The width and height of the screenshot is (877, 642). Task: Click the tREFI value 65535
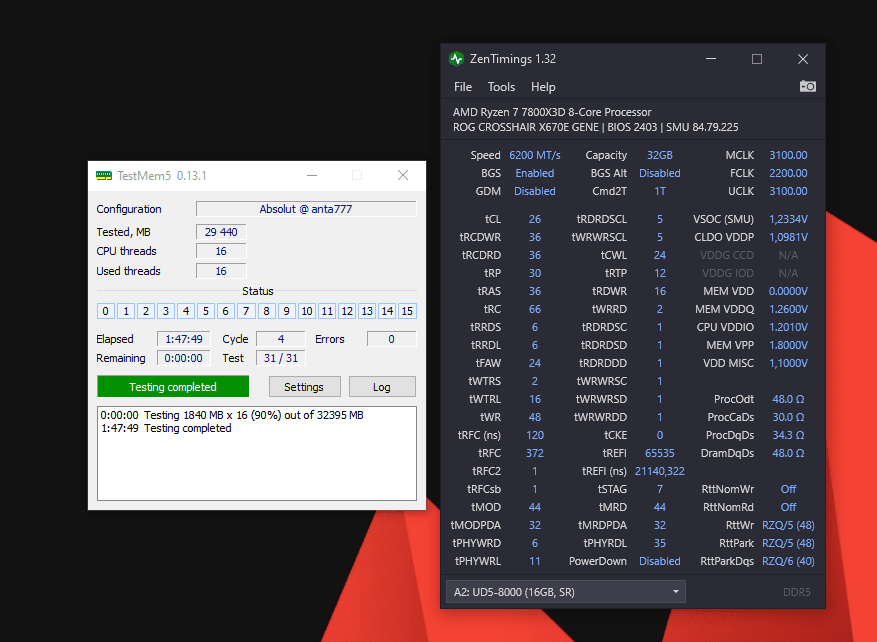(660, 452)
